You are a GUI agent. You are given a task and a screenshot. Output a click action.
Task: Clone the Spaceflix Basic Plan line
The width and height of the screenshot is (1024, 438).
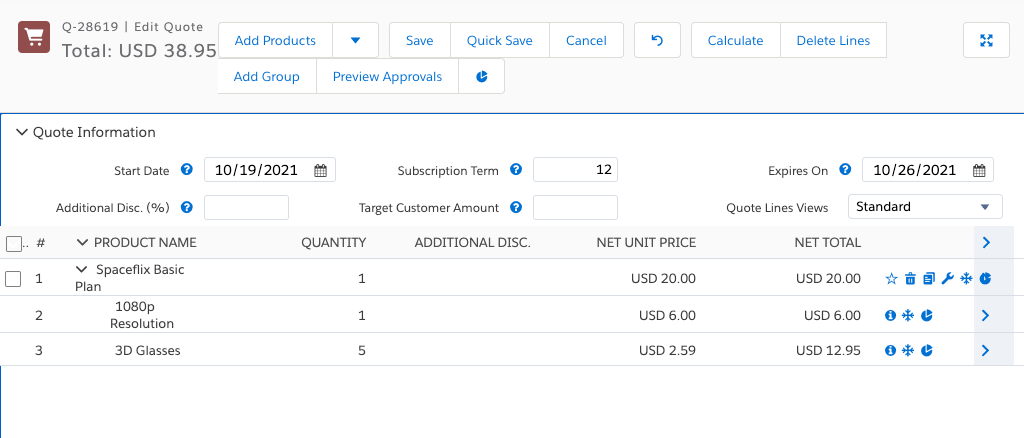pos(929,279)
